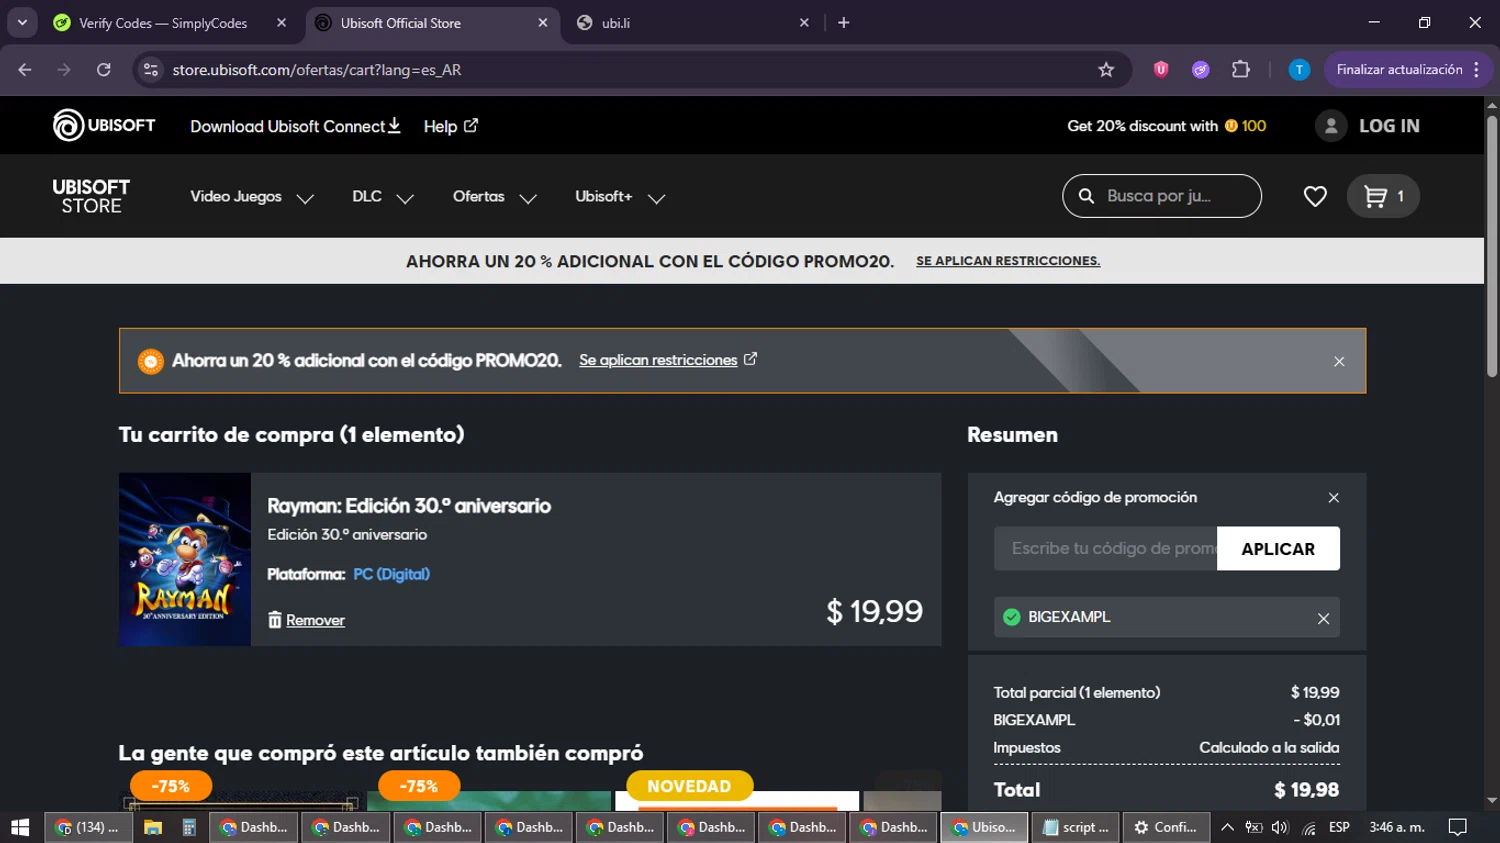This screenshot has width=1500, height=843.
Task: Remove the BIGEXAMPL promo code
Action: [x=1323, y=618]
